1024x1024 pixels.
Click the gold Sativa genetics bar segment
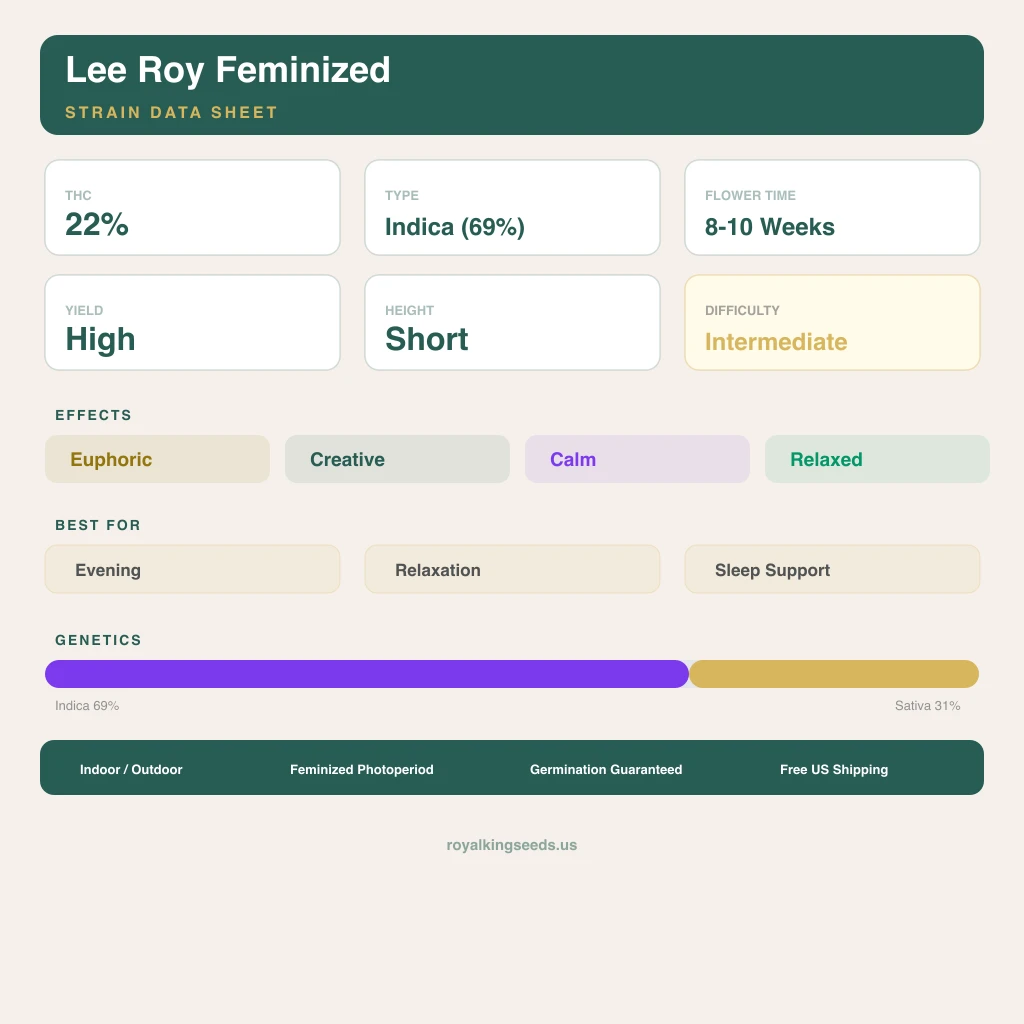834,674
